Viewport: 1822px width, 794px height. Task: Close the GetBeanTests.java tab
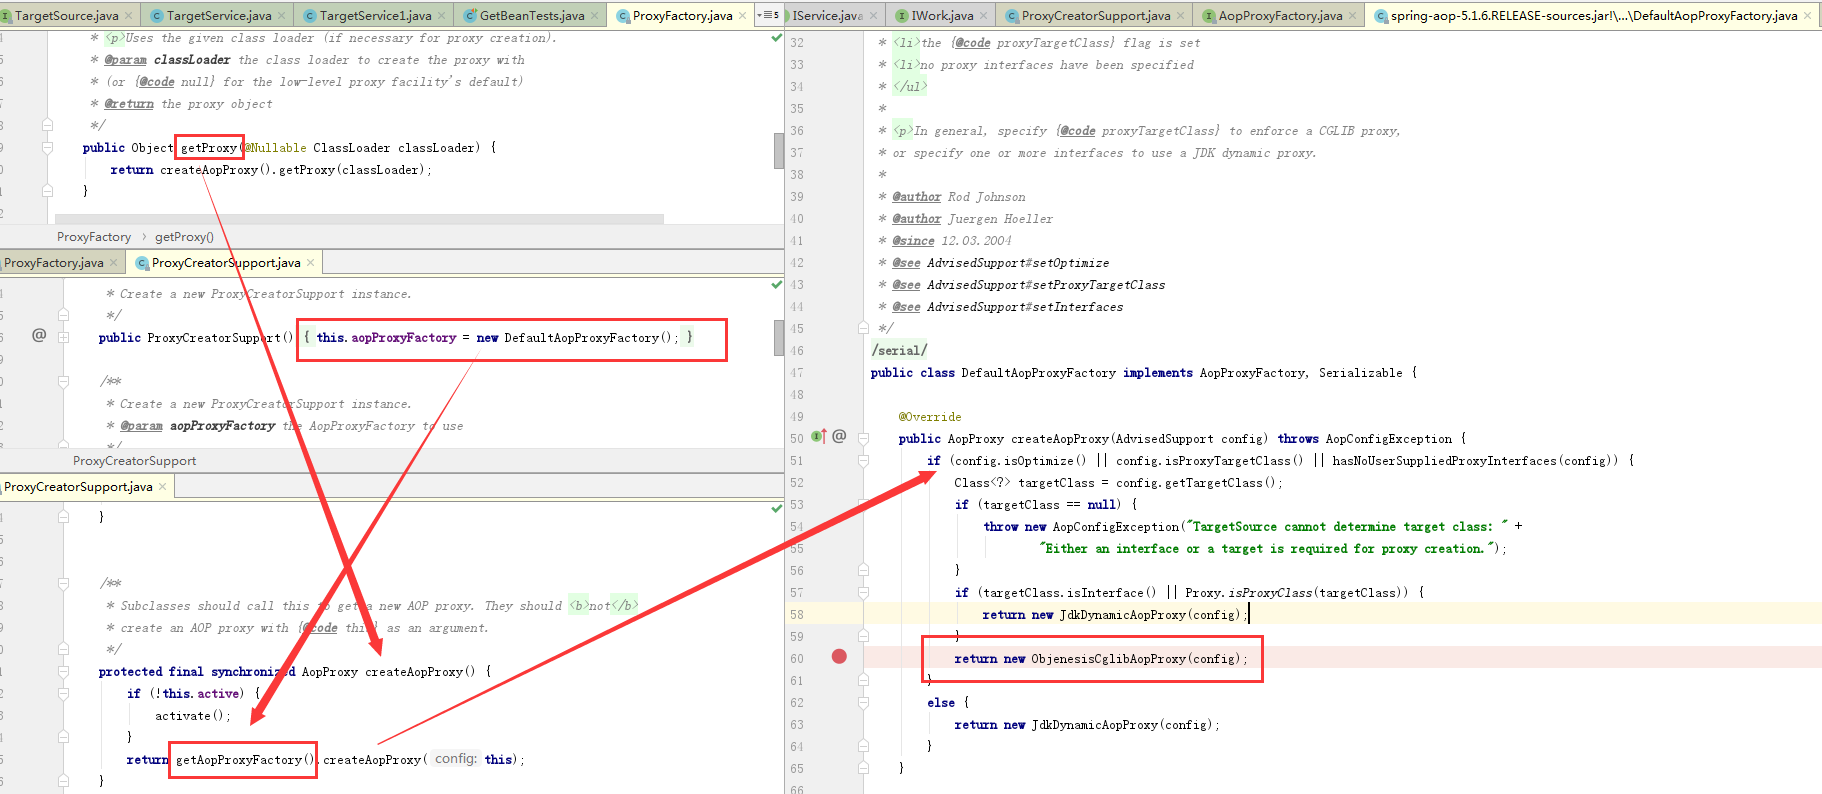point(595,15)
